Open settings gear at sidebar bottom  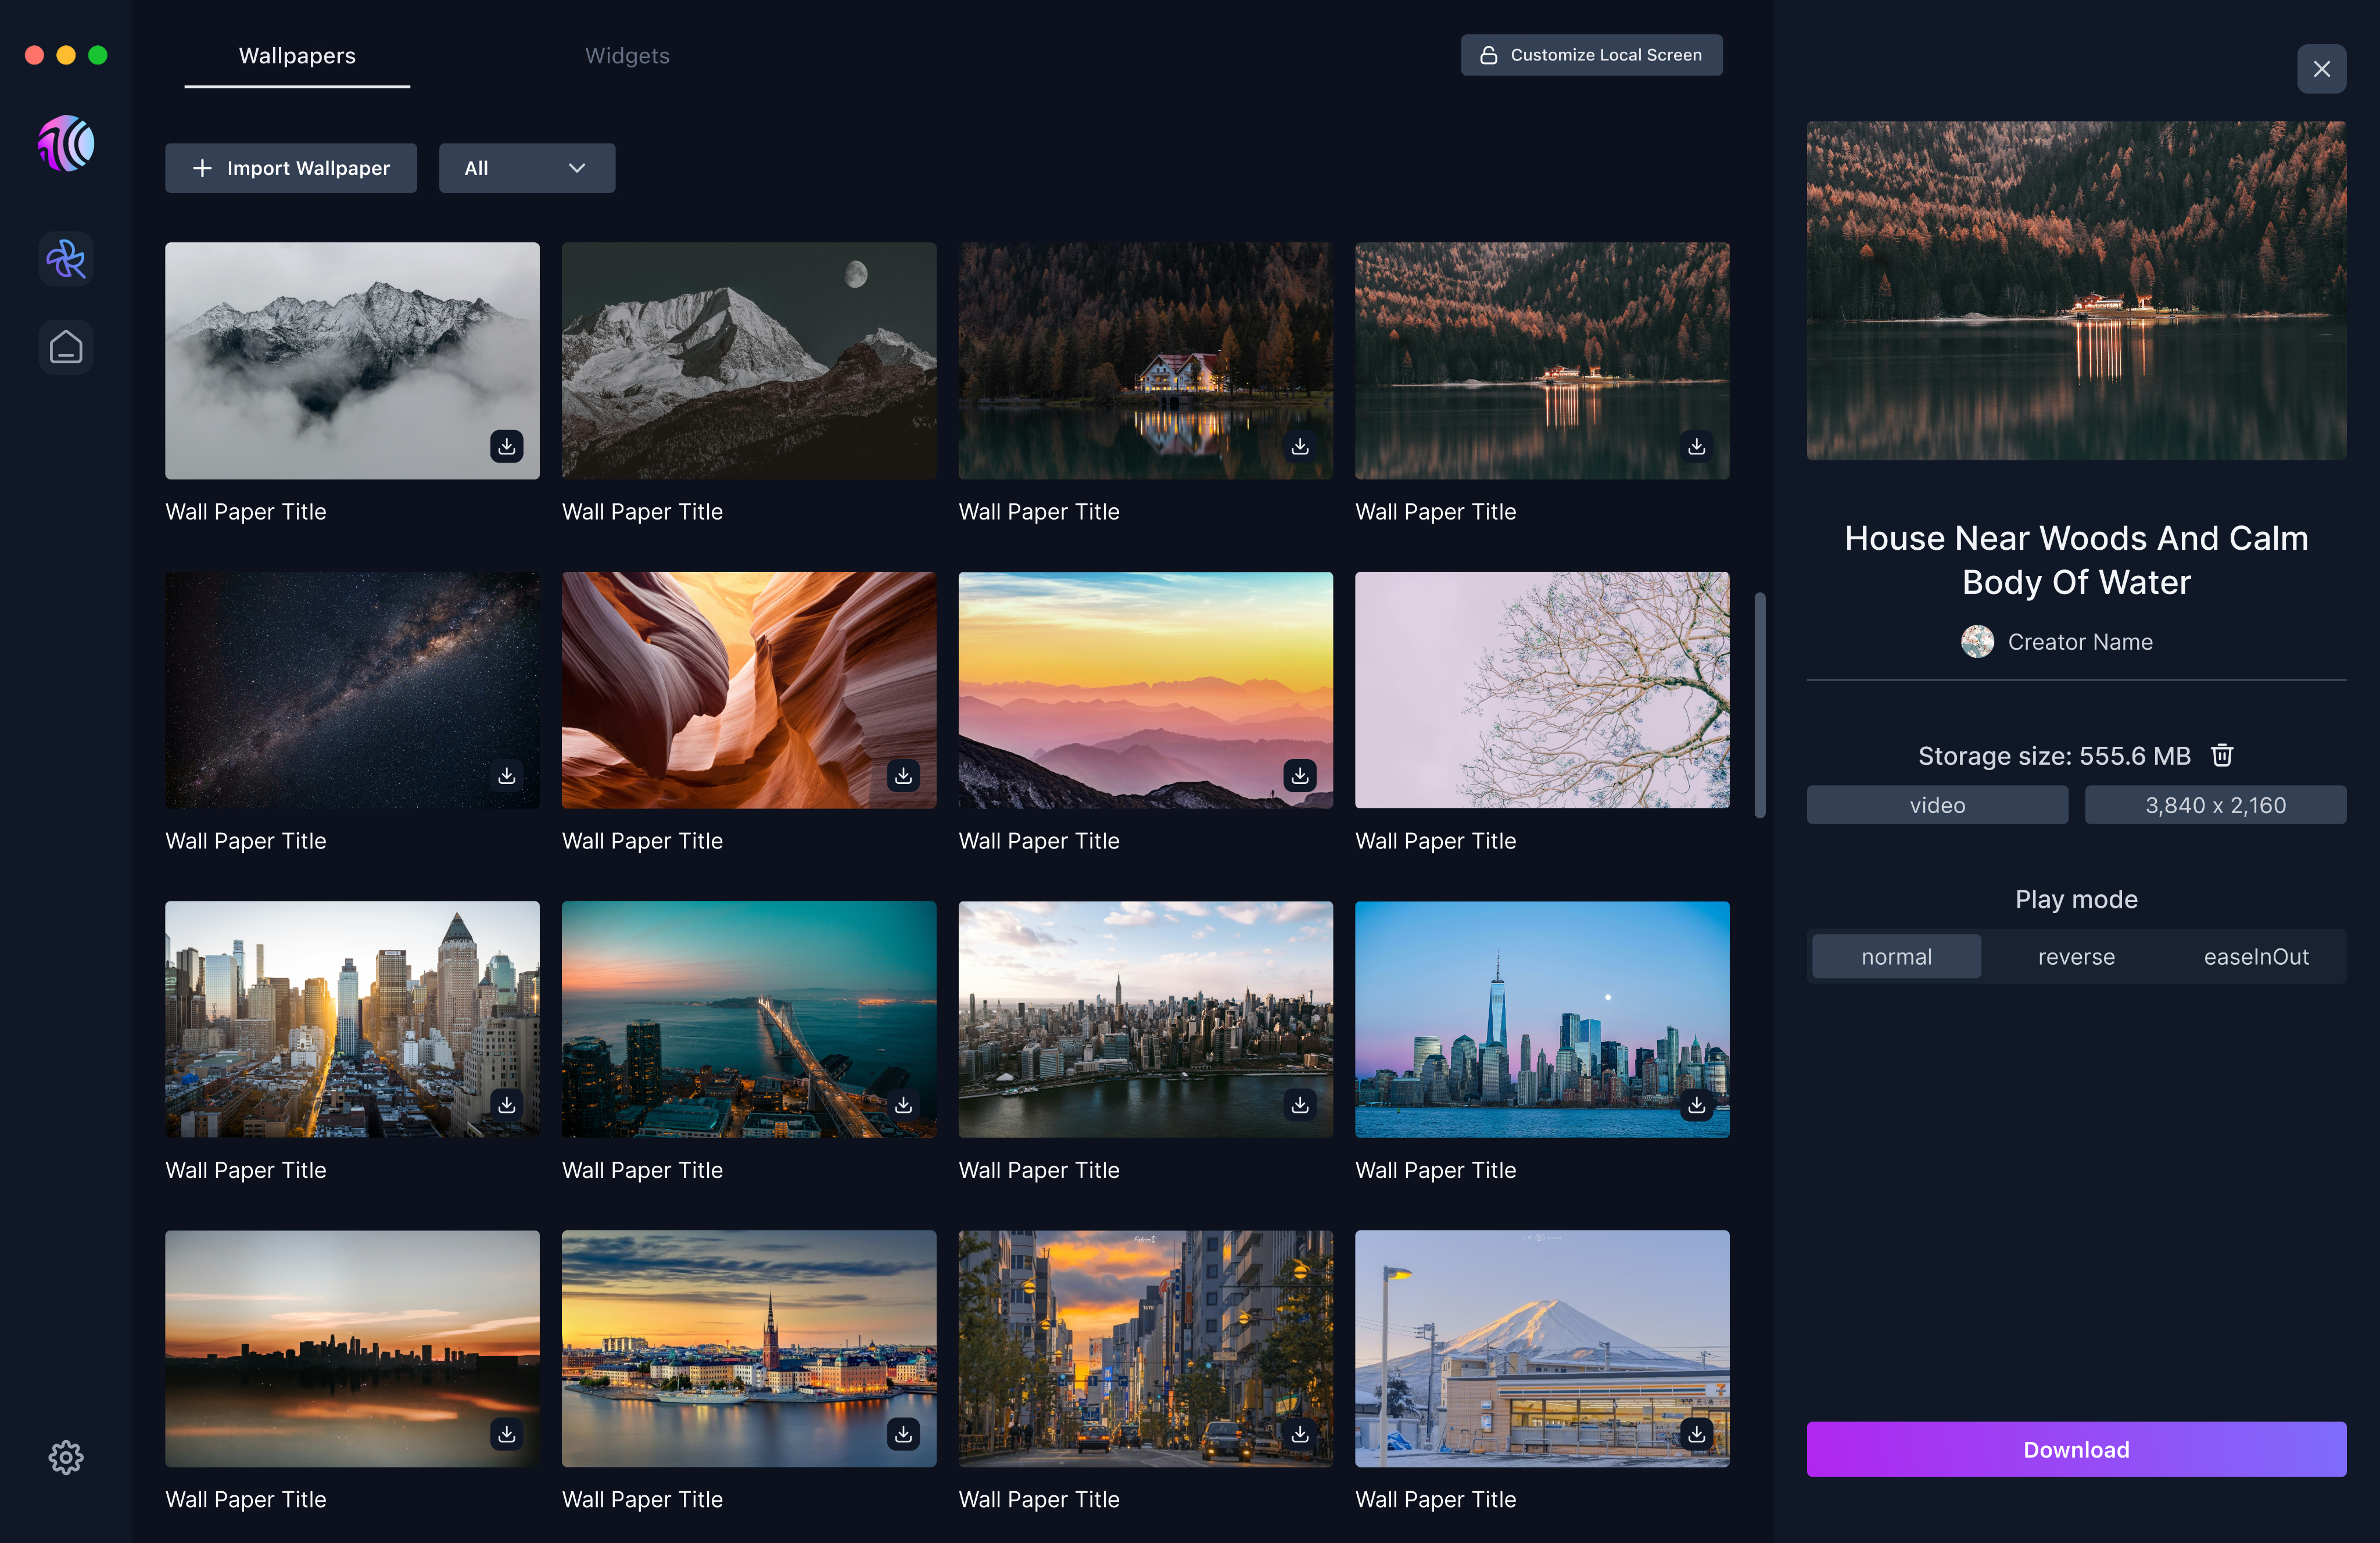point(66,1457)
